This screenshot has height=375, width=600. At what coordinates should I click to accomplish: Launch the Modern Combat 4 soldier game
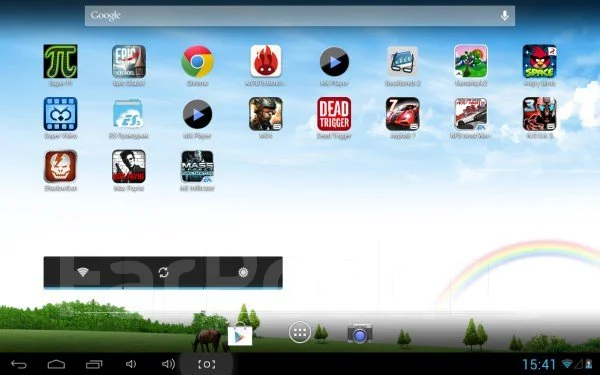point(266,114)
